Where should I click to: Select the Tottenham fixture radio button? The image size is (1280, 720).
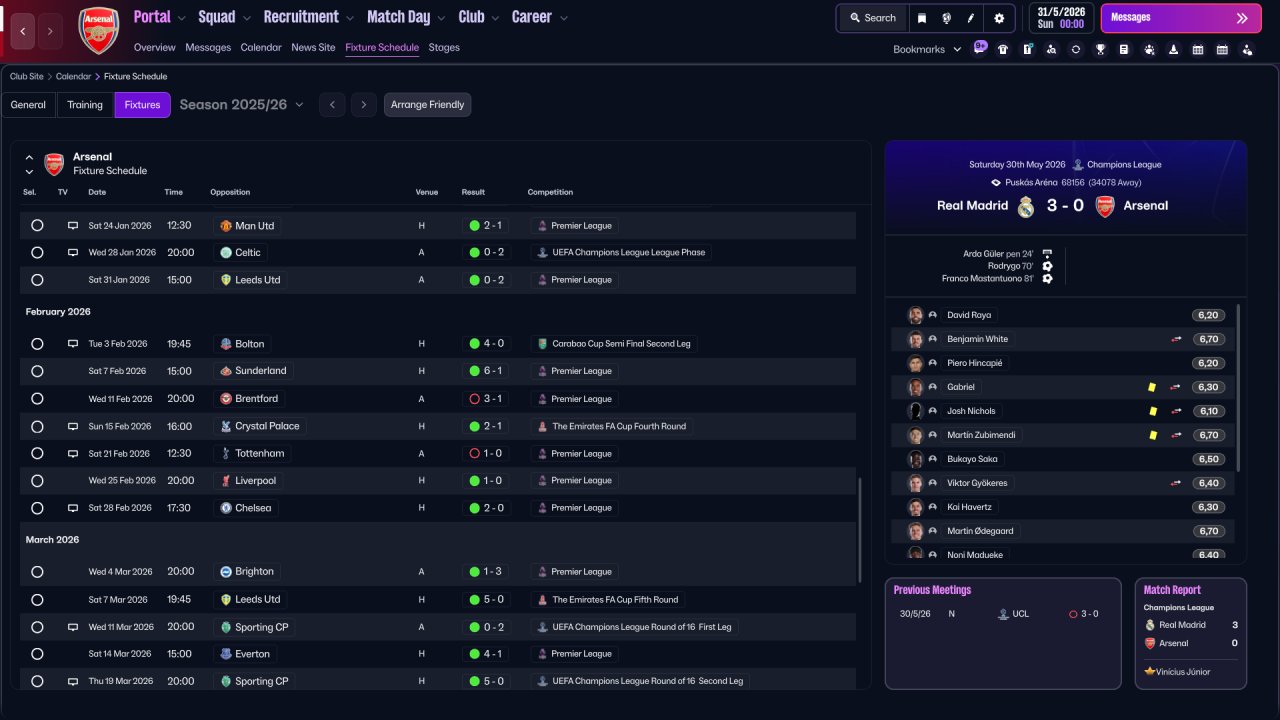pos(37,454)
